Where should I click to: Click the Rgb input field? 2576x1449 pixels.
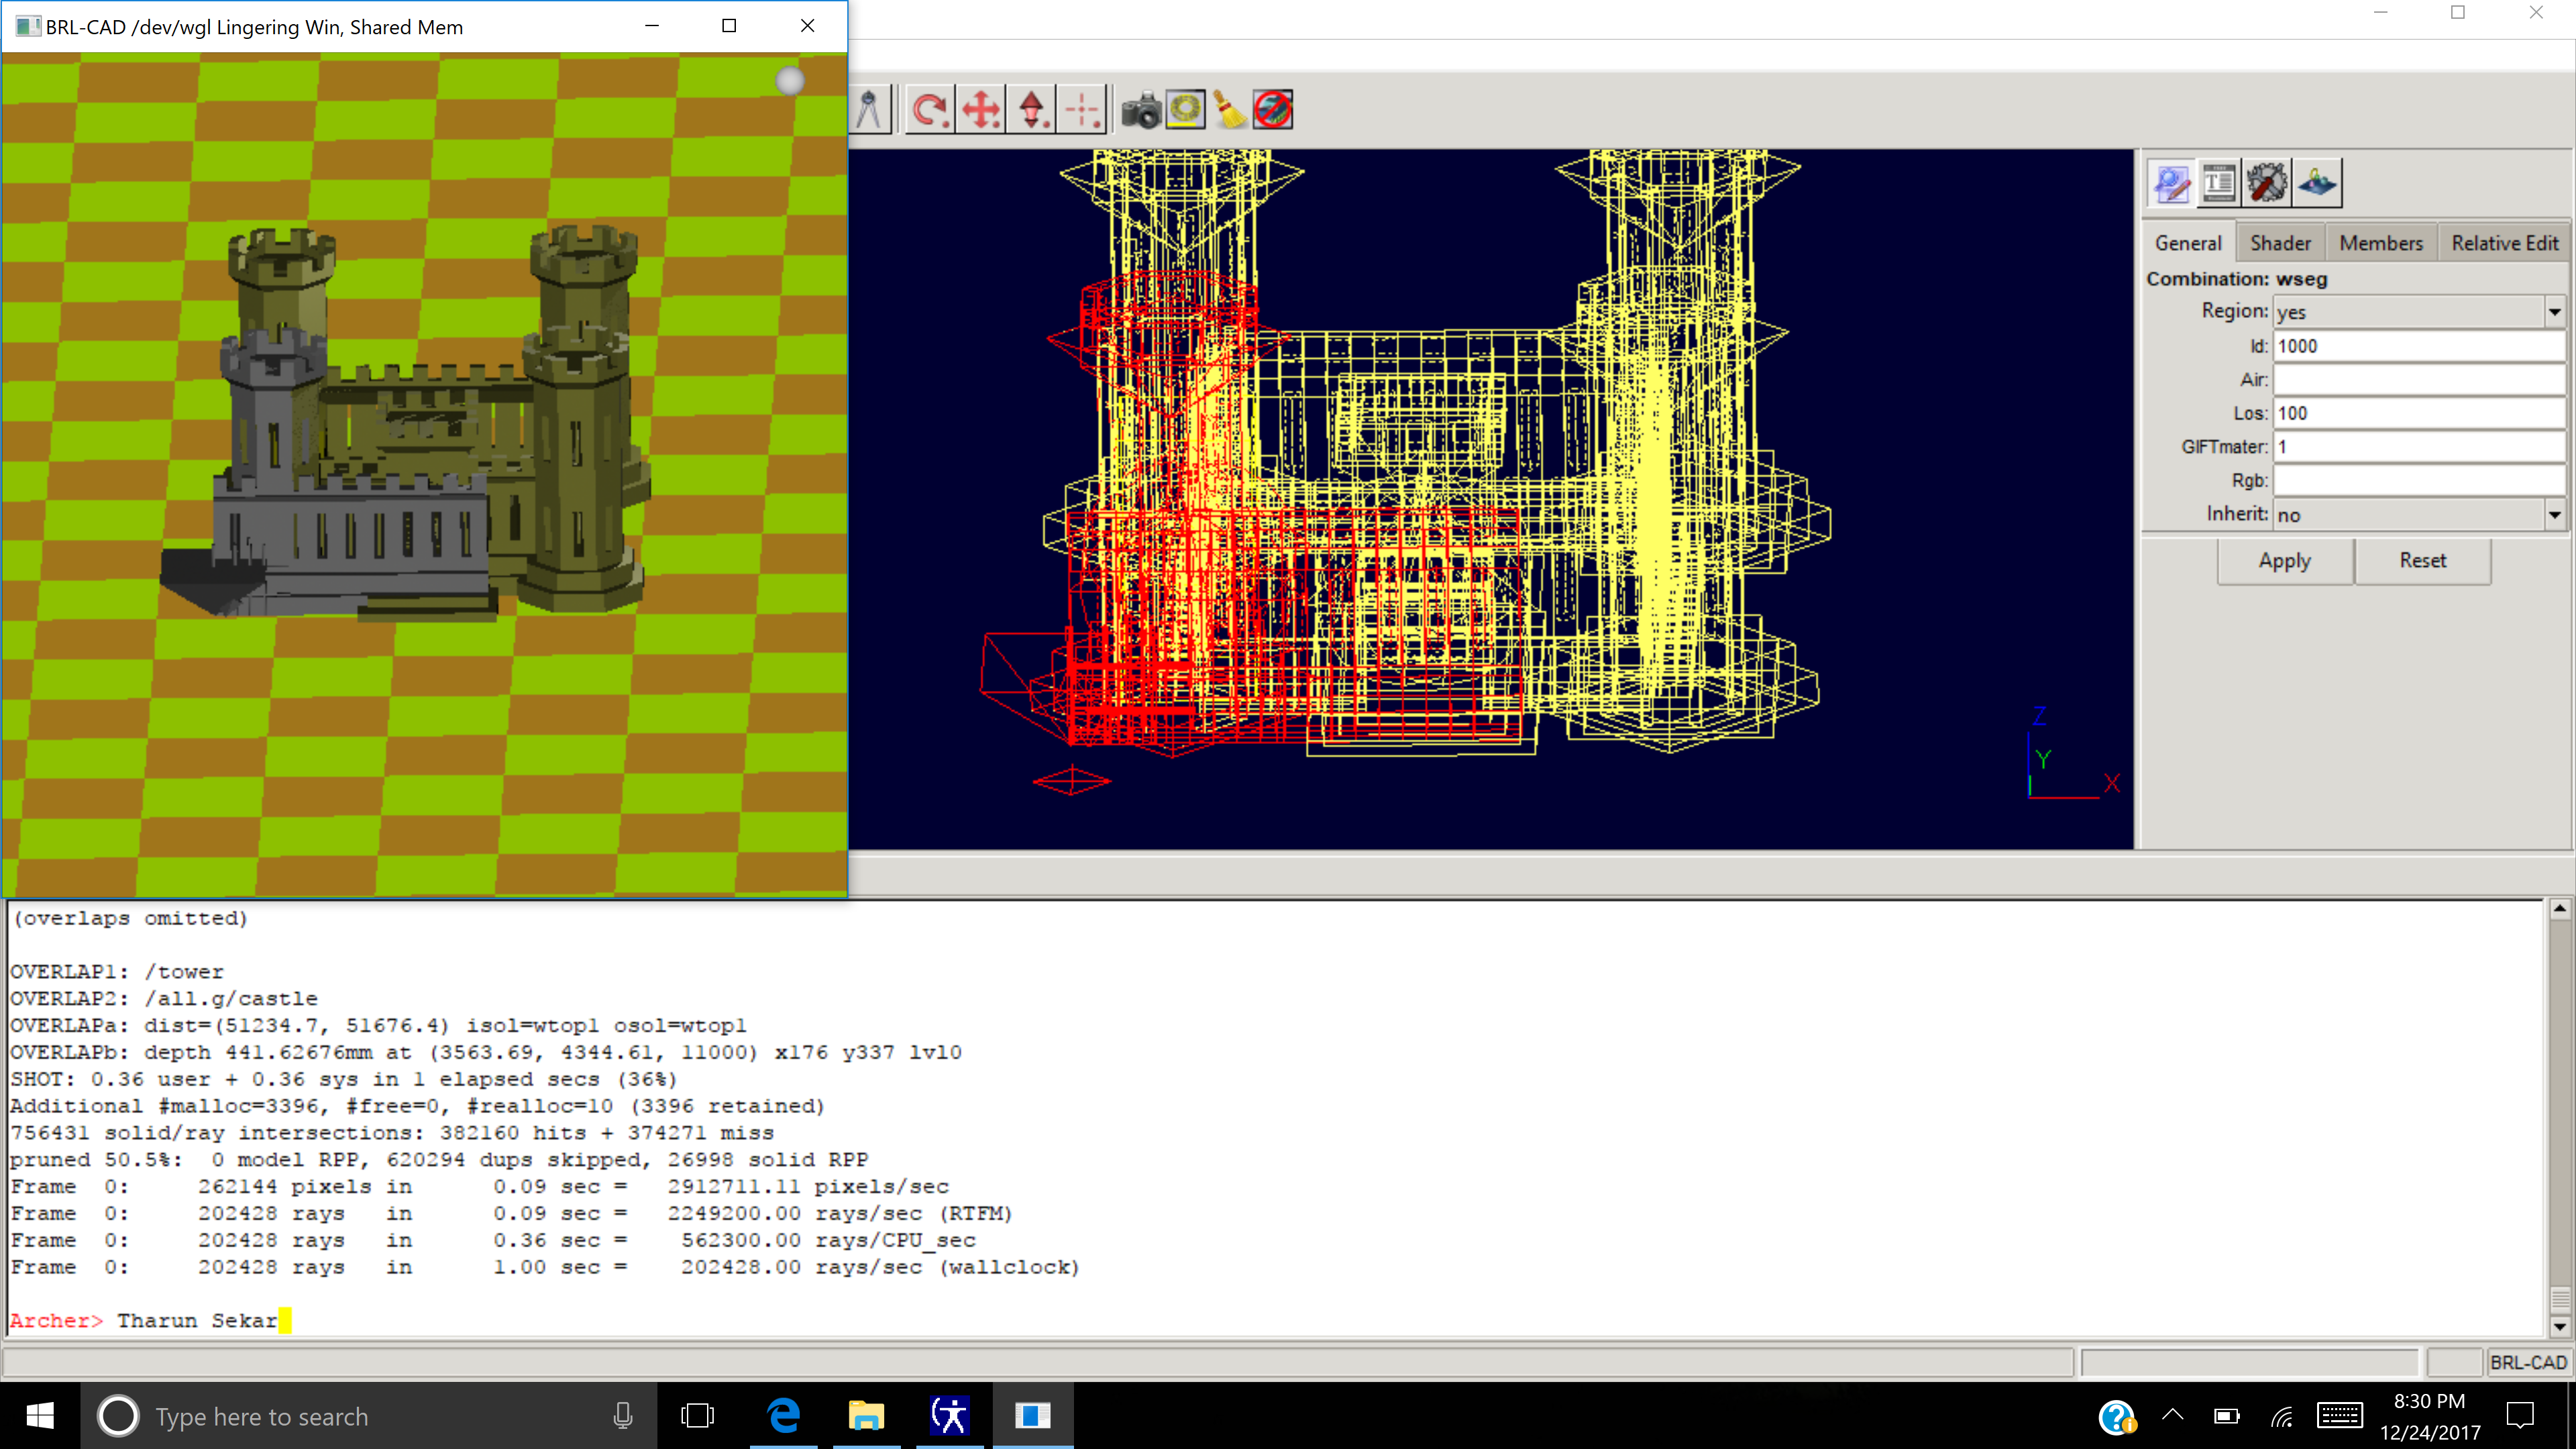(2419, 481)
